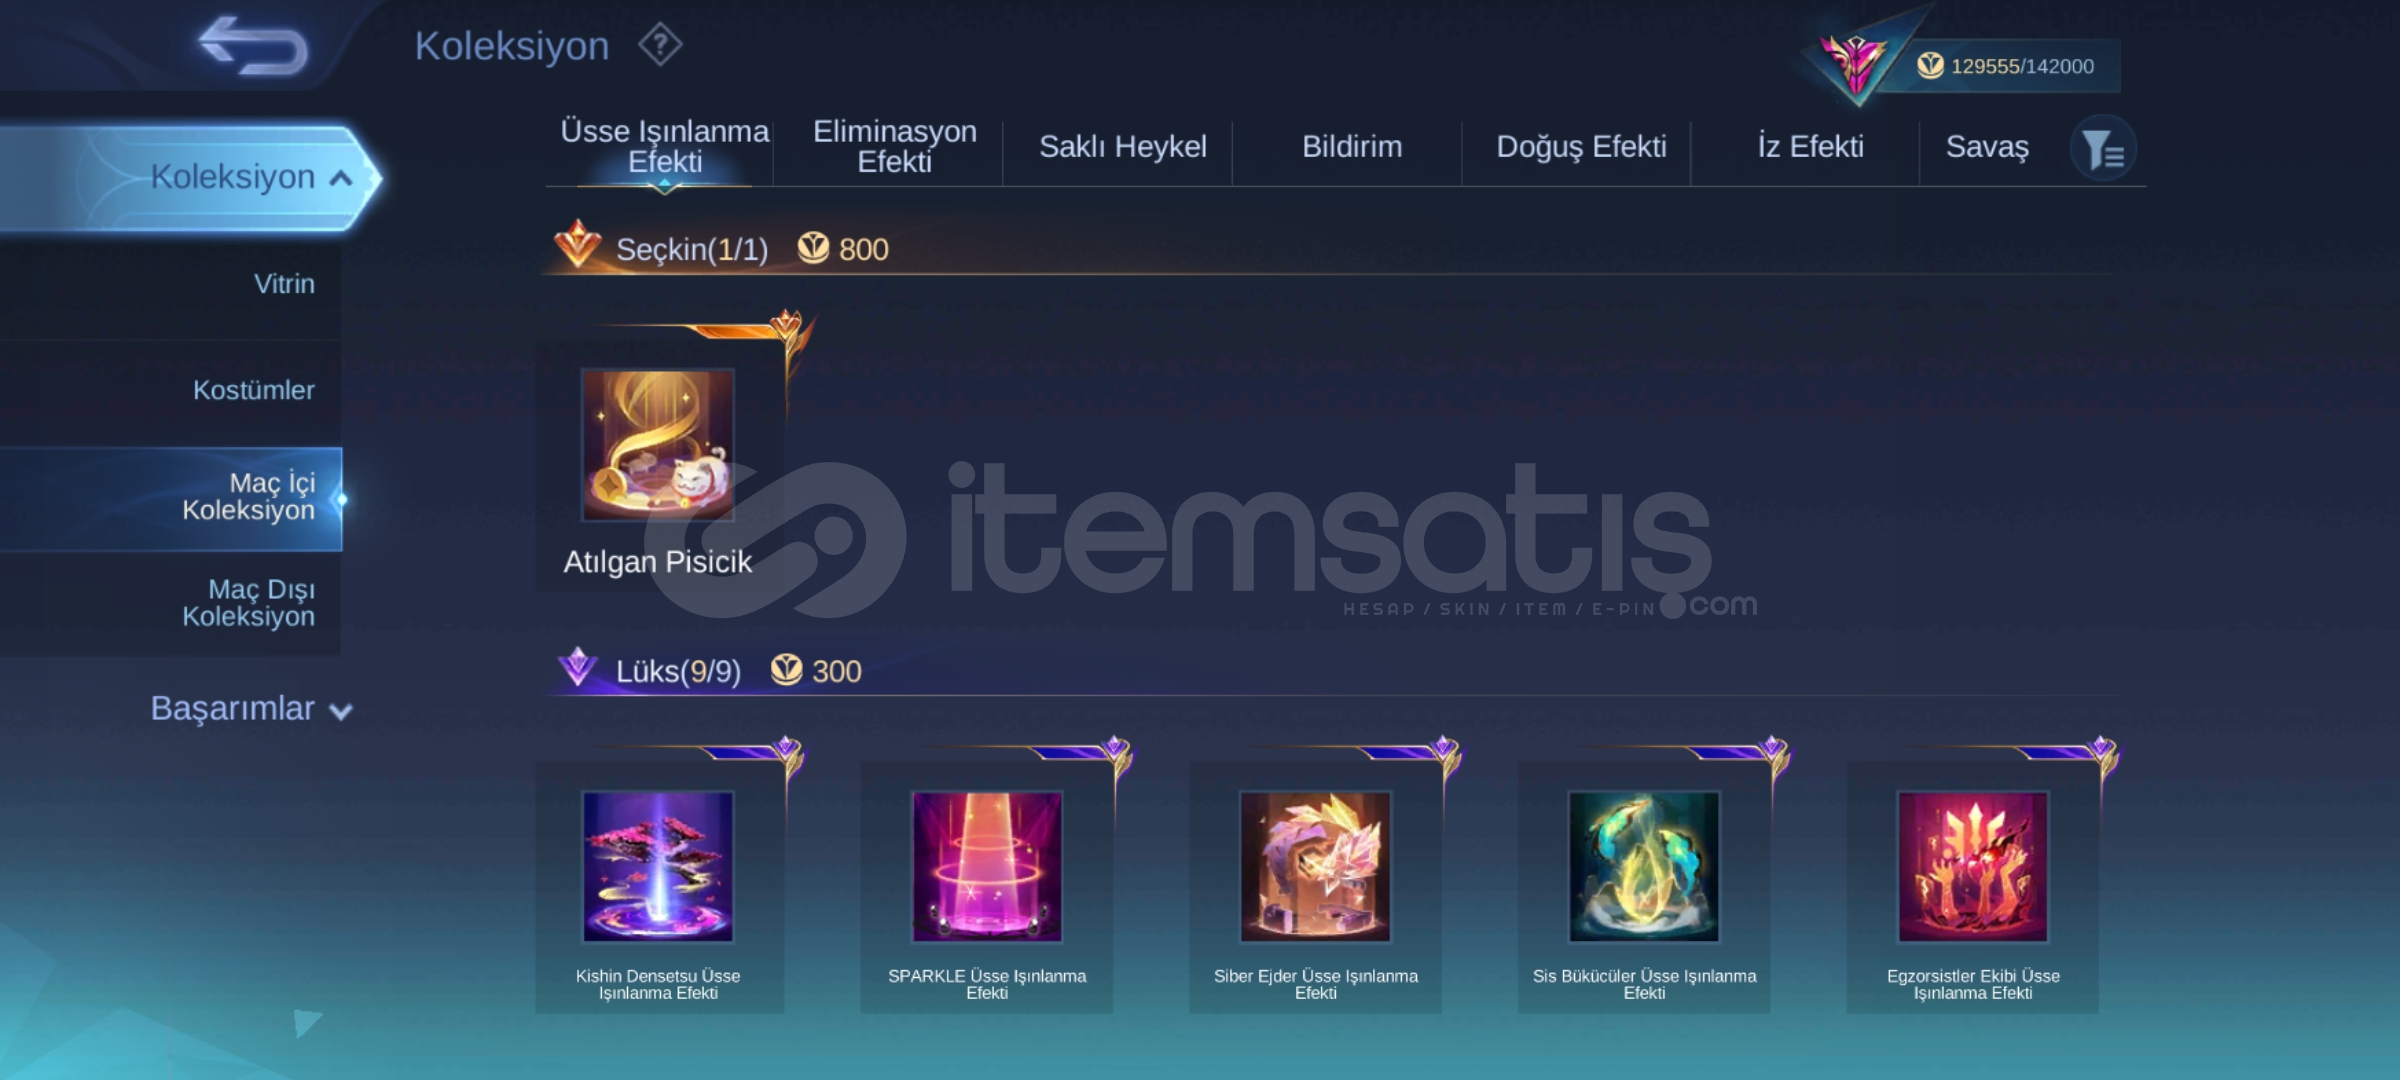2400x1080 pixels.
Task: Open Maç Dışı Koleksiyon in sidebar
Action: click(x=248, y=603)
